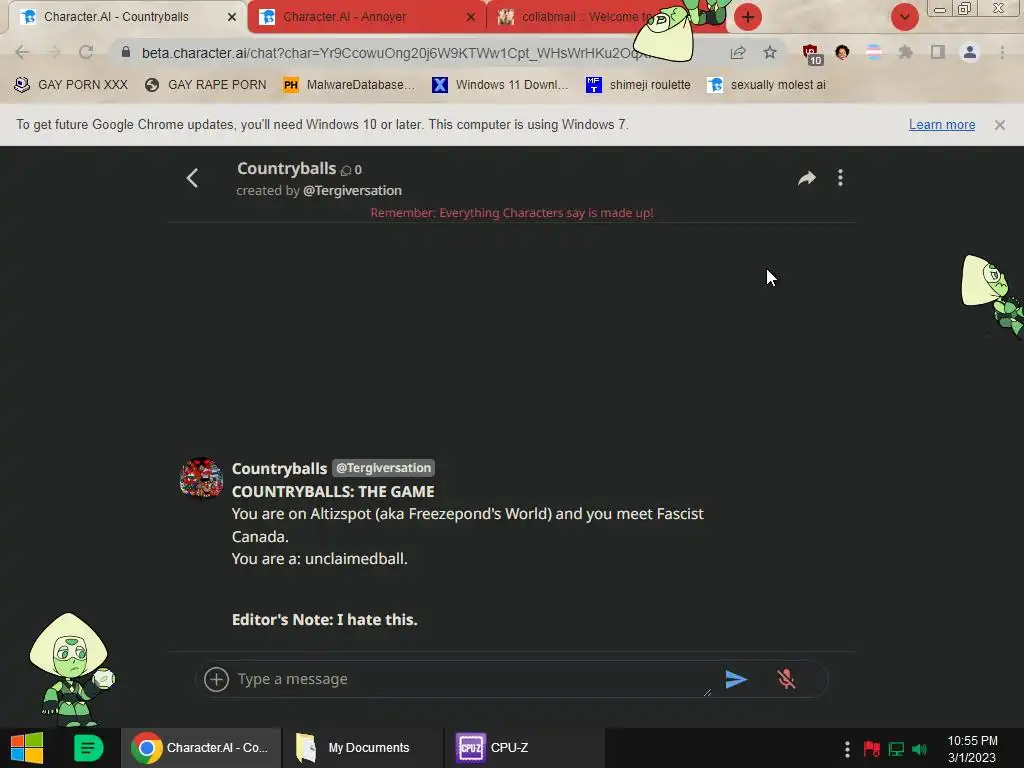This screenshot has height=768, width=1024.
Task: Go back using the chat back chevron
Action: coord(192,178)
